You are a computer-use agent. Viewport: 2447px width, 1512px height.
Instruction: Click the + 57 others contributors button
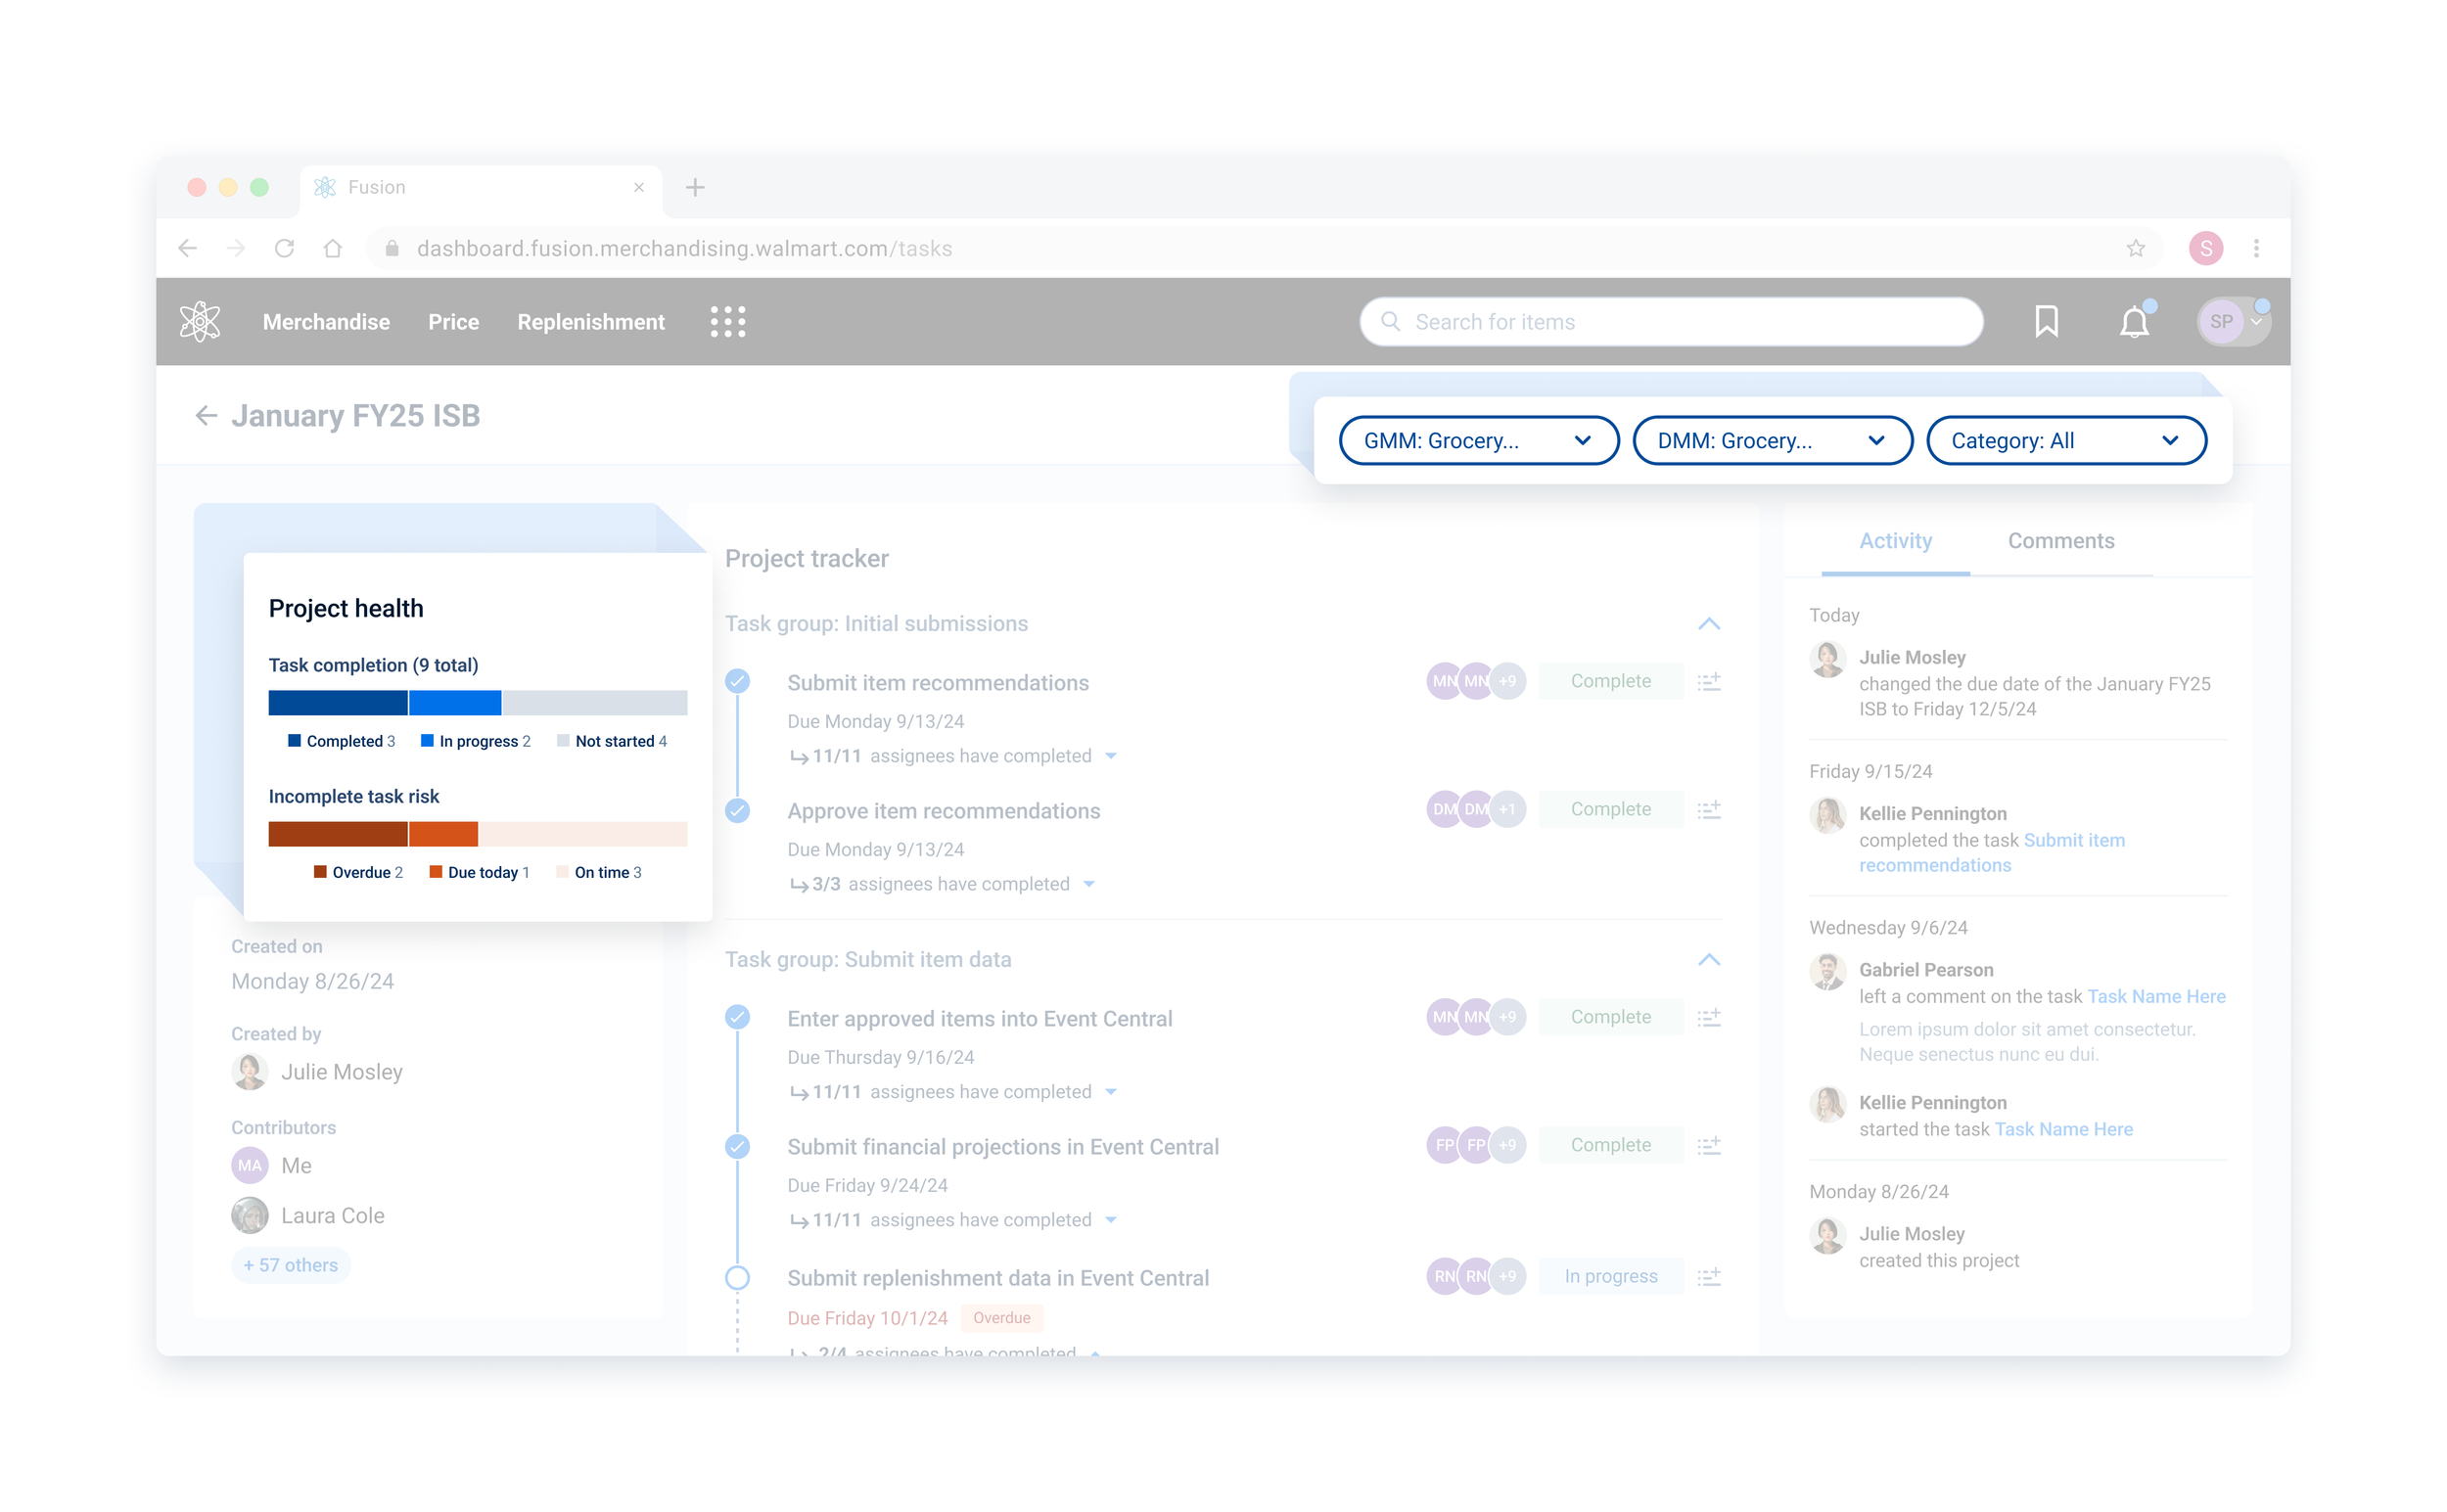click(x=291, y=1265)
